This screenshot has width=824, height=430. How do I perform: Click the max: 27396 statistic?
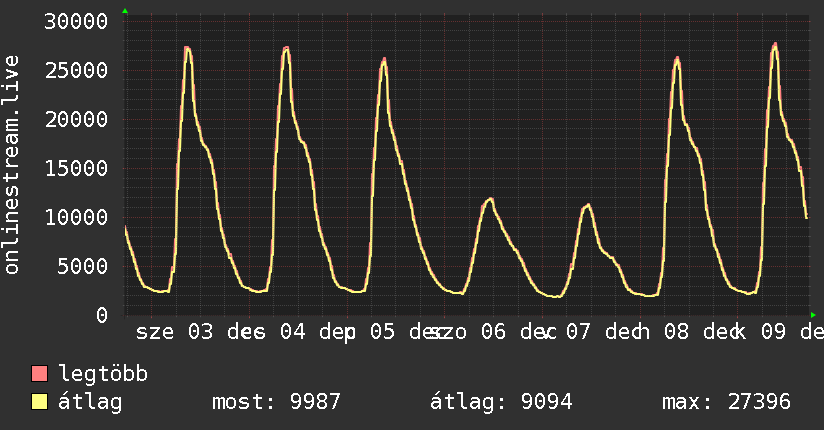(x=726, y=402)
